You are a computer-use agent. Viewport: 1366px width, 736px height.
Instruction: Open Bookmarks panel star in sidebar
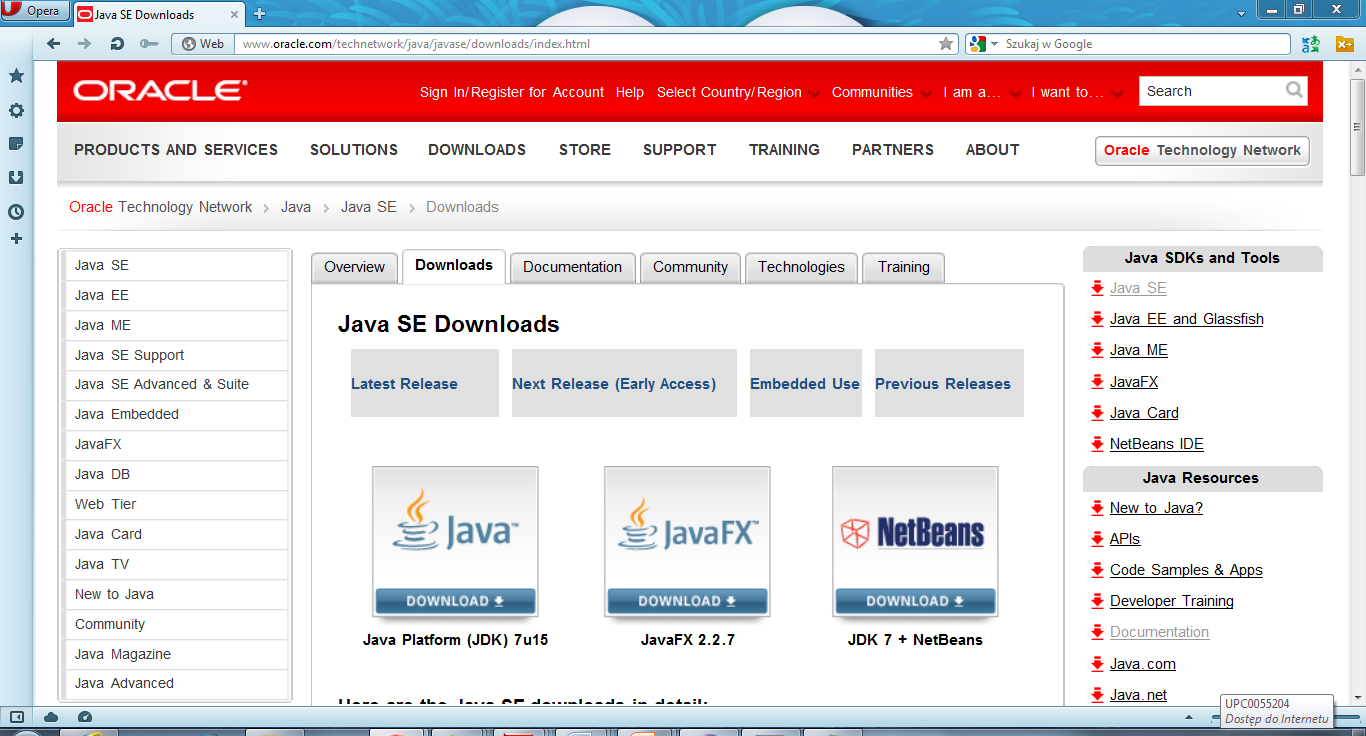(x=16, y=76)
